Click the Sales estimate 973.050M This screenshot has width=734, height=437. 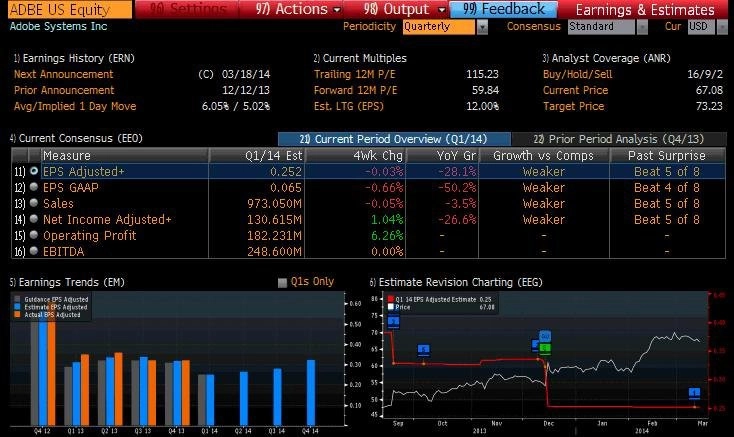coord(274,204)
